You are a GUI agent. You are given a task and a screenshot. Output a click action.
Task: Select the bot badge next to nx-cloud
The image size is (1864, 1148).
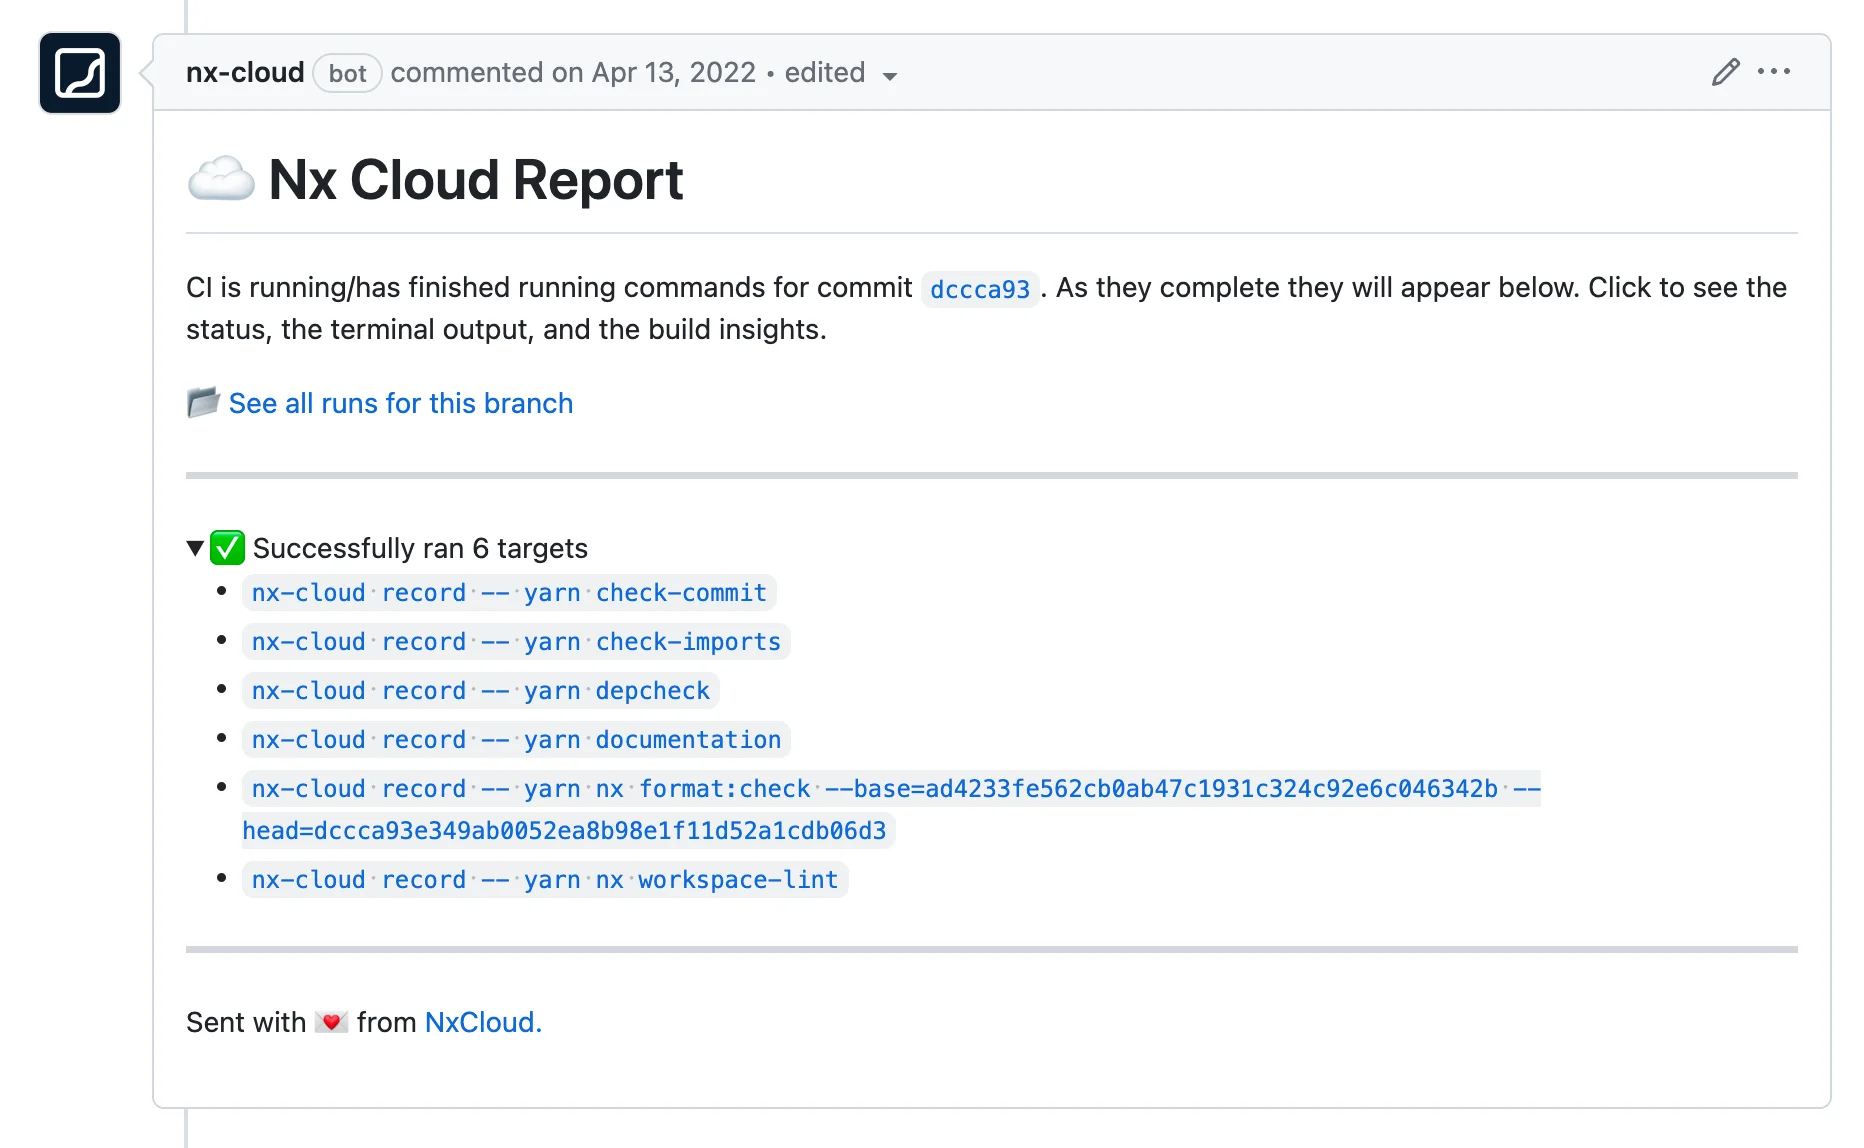click(x=347, y=73)
